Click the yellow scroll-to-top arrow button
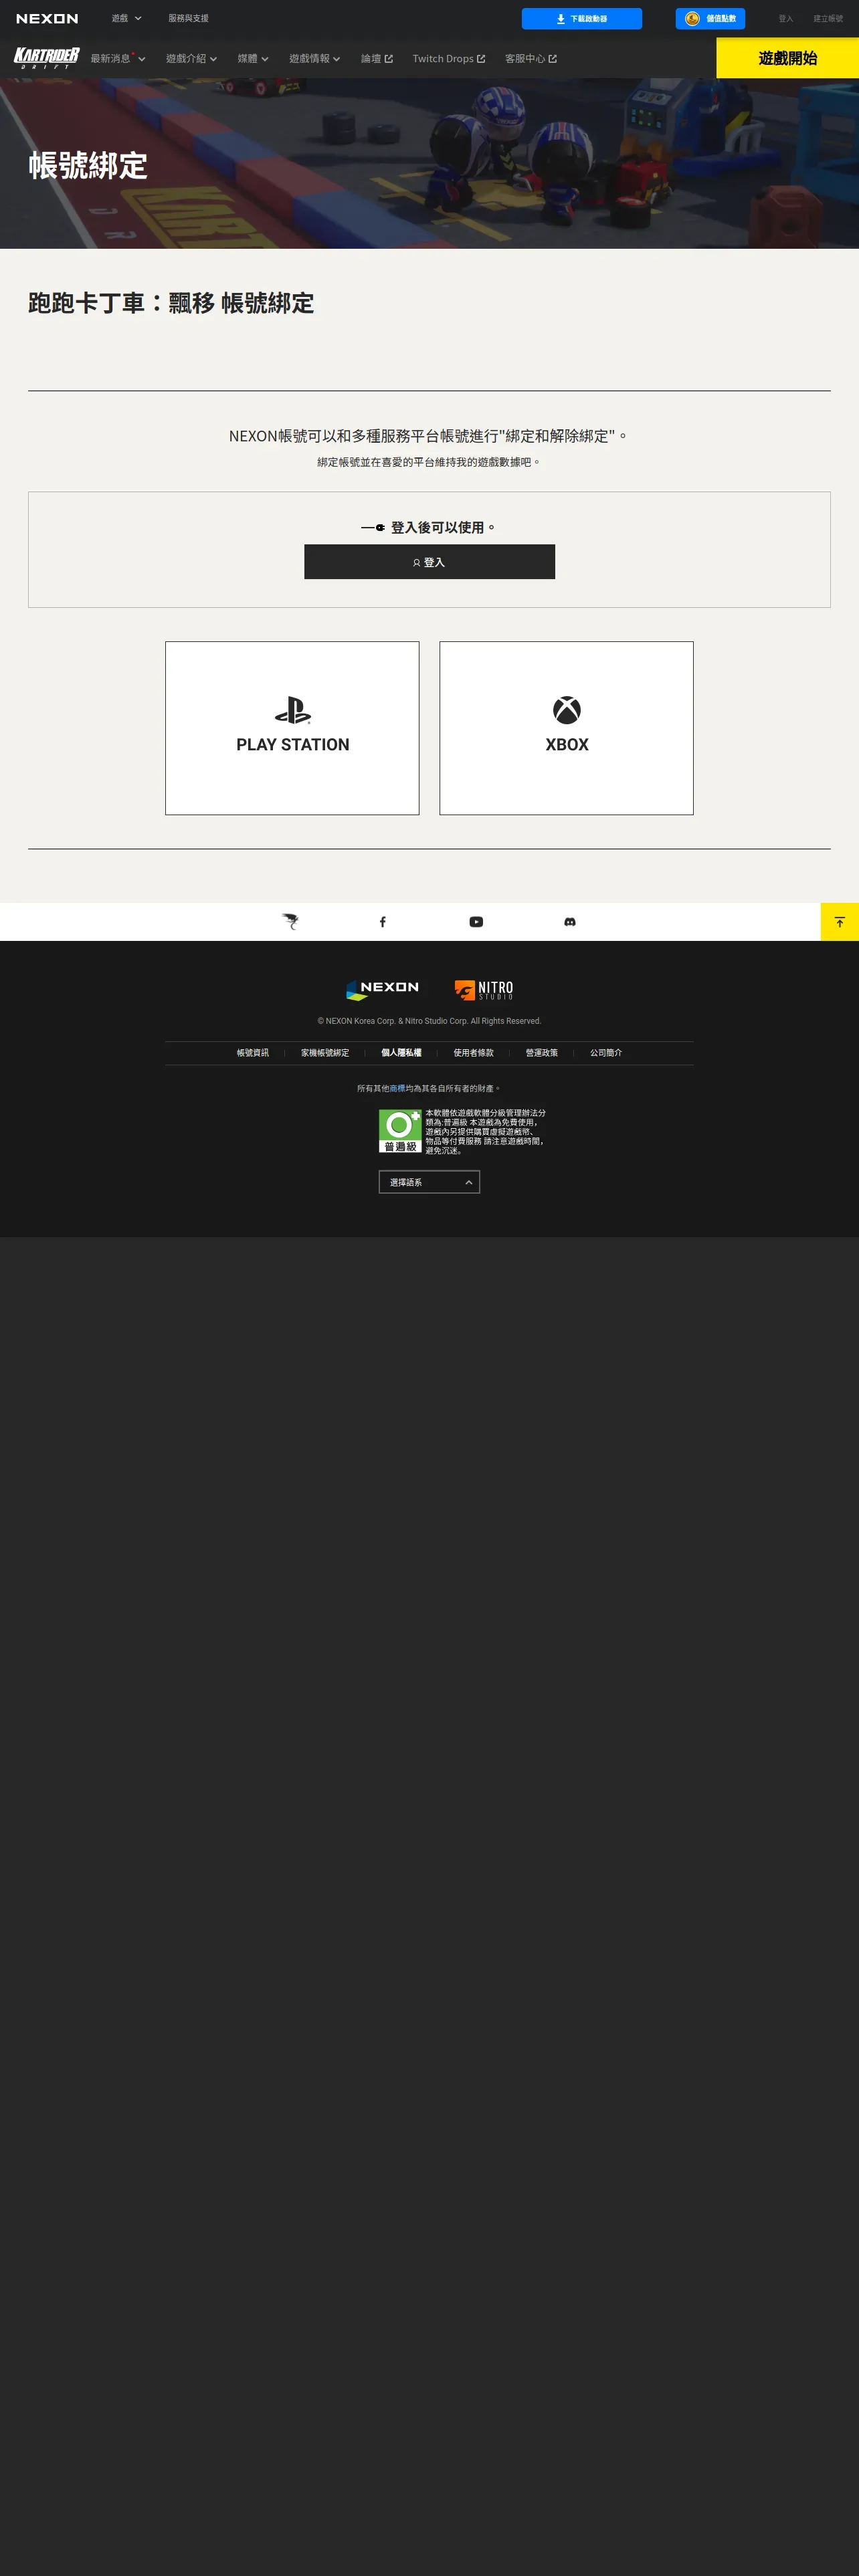The height and width of the screenshot is (2576, 859). coord(840,922)
